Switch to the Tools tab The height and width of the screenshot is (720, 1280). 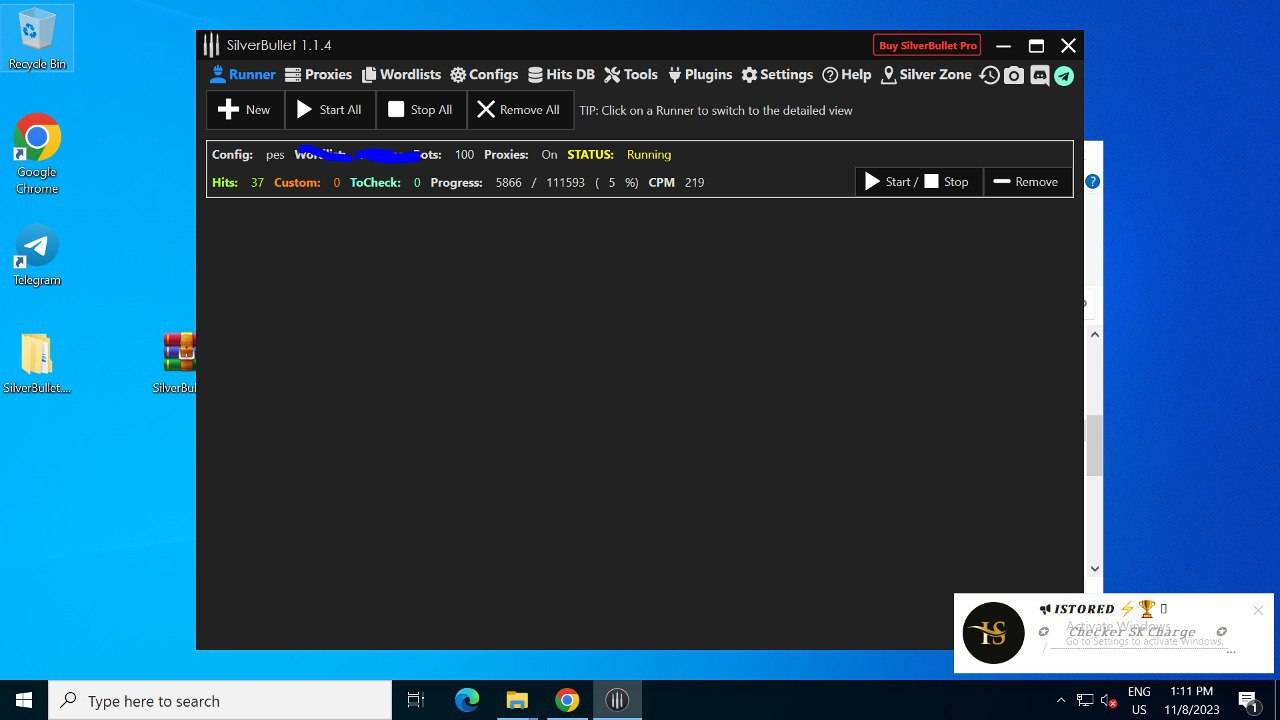tap(631, 75)
